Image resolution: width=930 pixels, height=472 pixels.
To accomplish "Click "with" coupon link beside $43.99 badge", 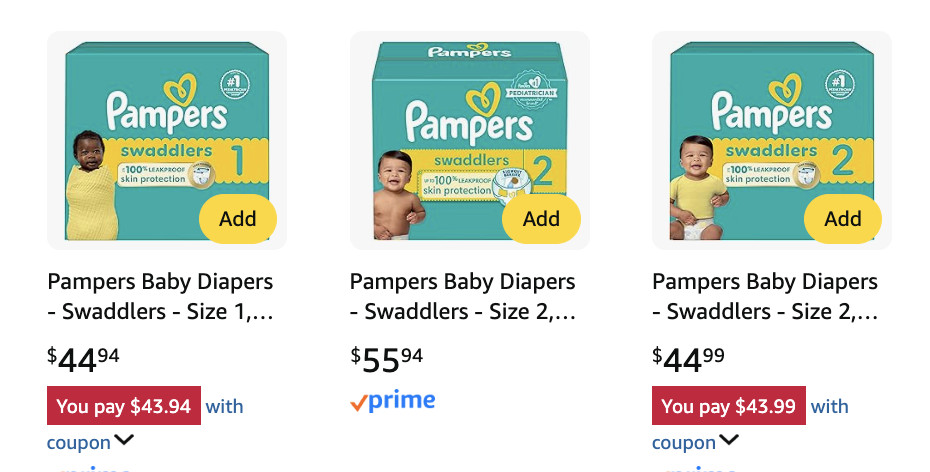I will [x=830, y=406].
